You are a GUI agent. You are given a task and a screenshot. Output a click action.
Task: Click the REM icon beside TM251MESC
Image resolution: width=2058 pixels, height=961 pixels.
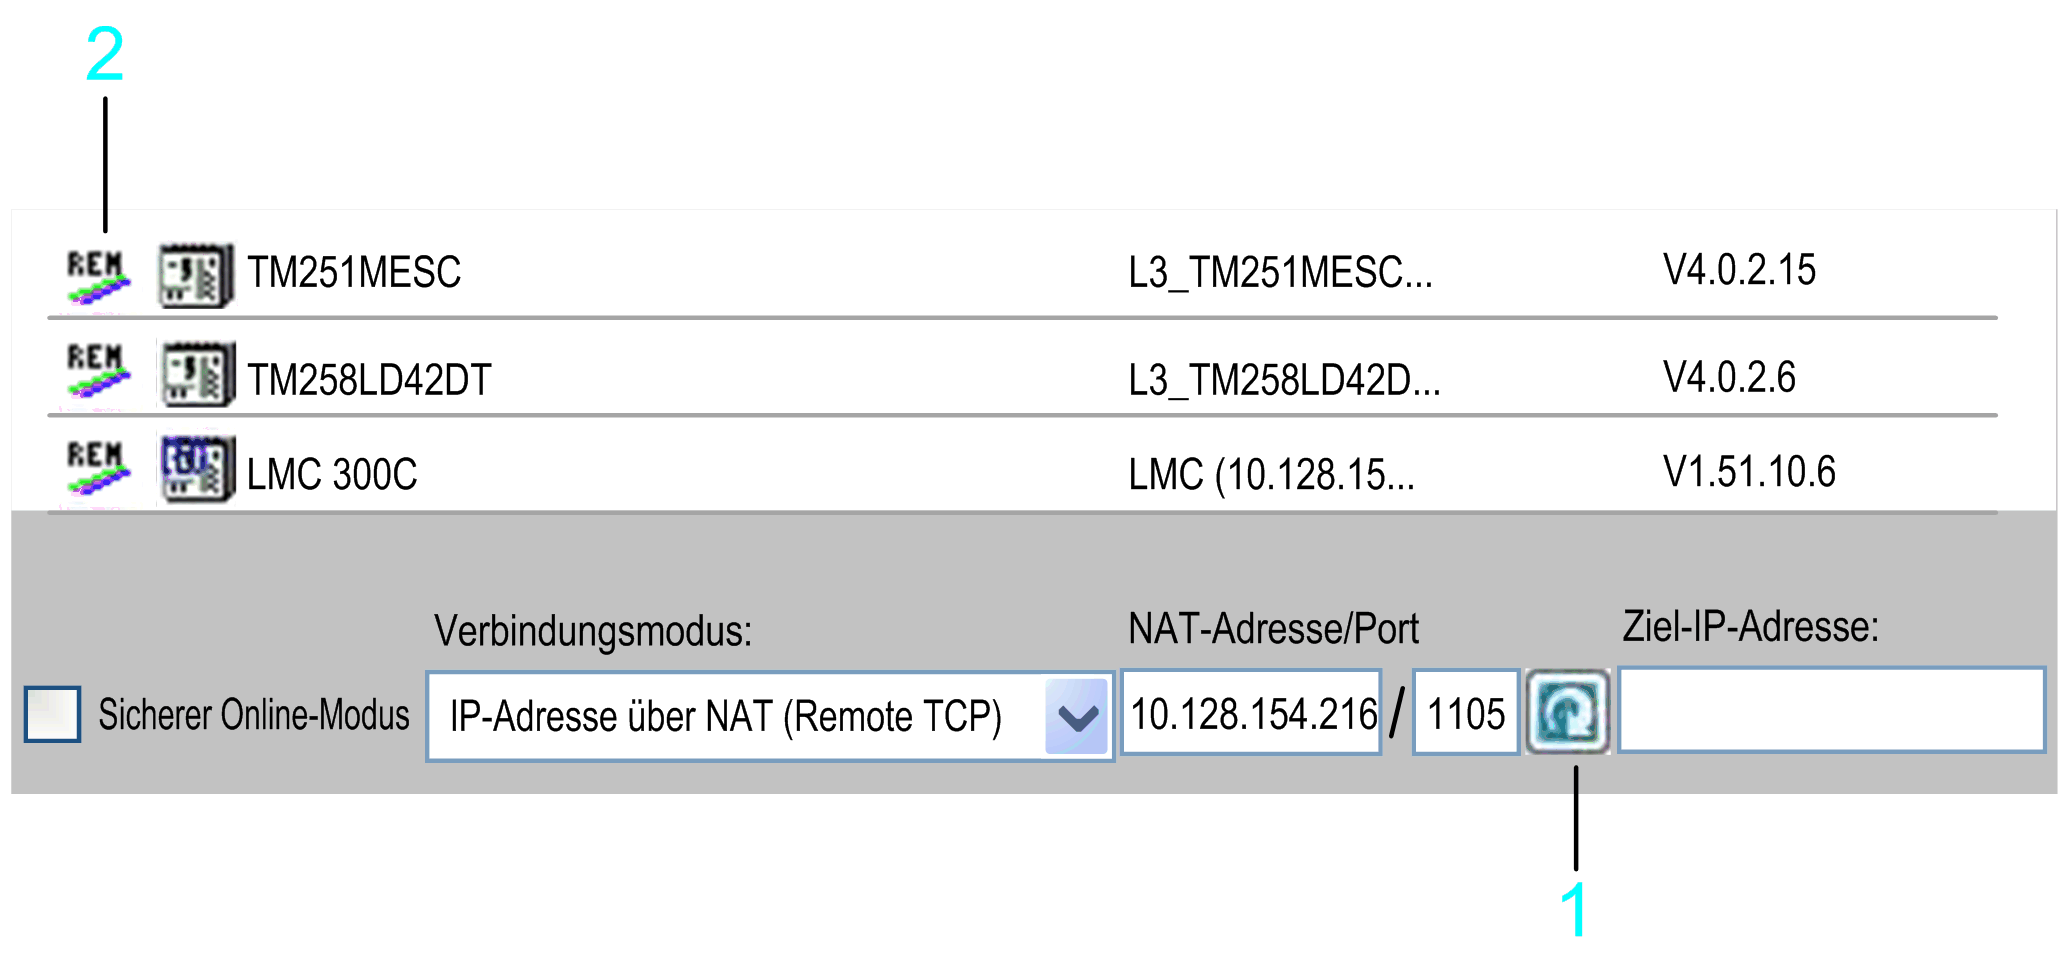click(98, 276)
